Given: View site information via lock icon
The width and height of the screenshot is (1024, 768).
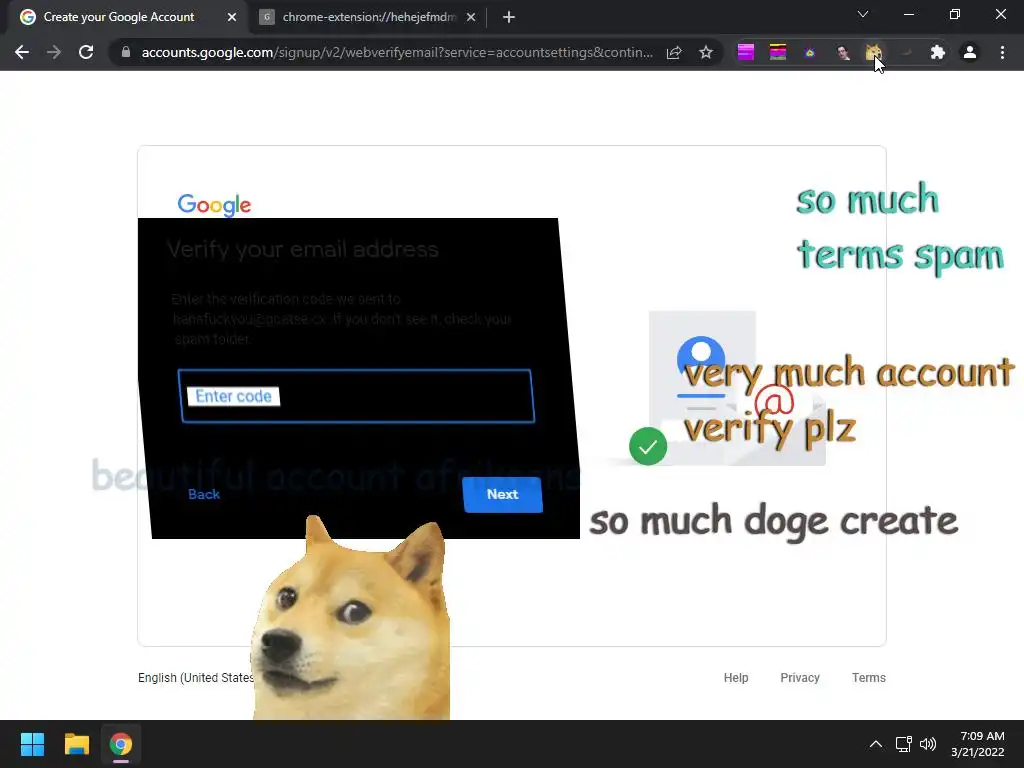Looking at the screenshot, I should click(x=126, y=52).
